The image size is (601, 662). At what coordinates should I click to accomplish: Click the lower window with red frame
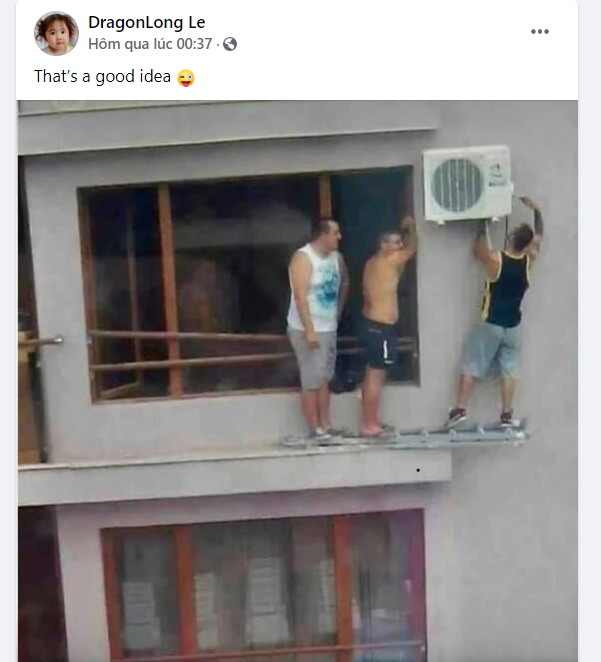[263, 586]
